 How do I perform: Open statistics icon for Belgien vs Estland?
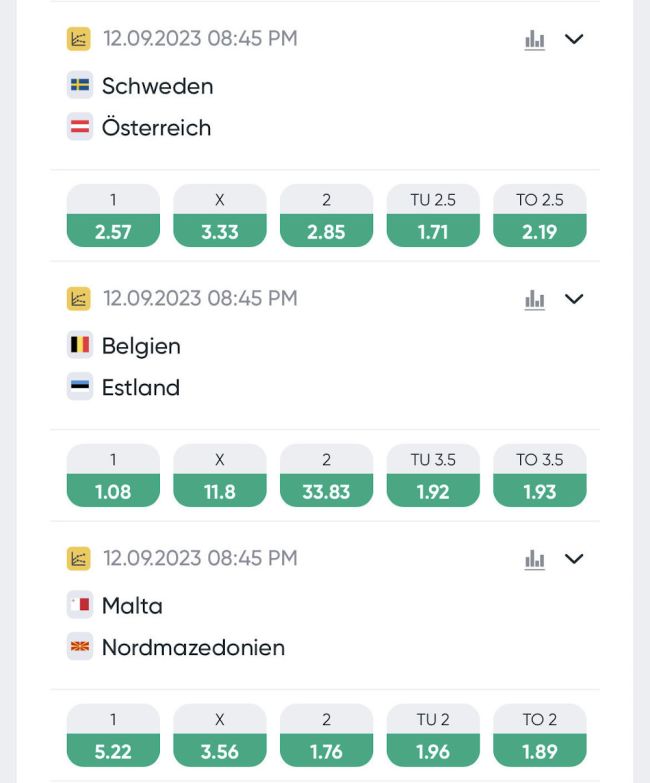tap(535, 299)
